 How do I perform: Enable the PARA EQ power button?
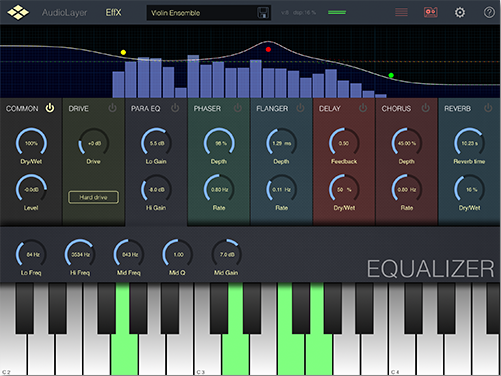click(175, 108)
